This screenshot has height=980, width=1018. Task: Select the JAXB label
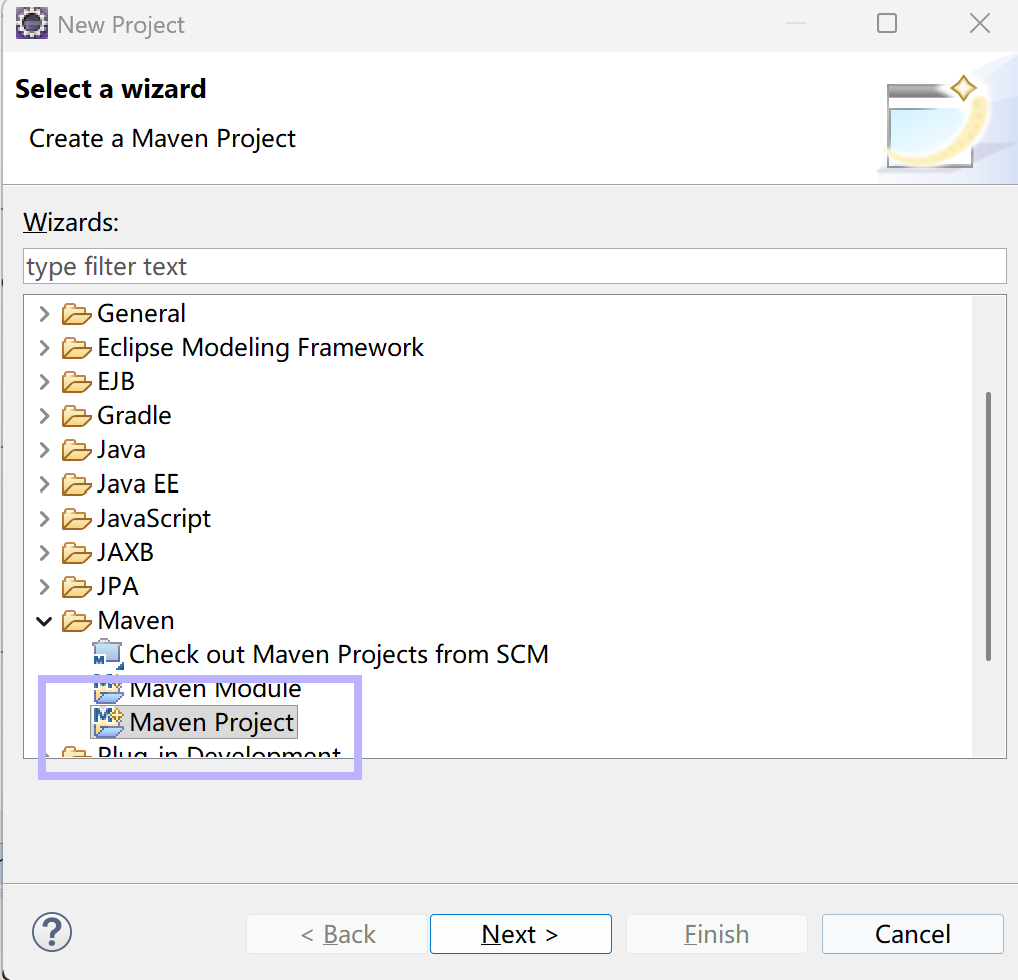pos(126,553)
